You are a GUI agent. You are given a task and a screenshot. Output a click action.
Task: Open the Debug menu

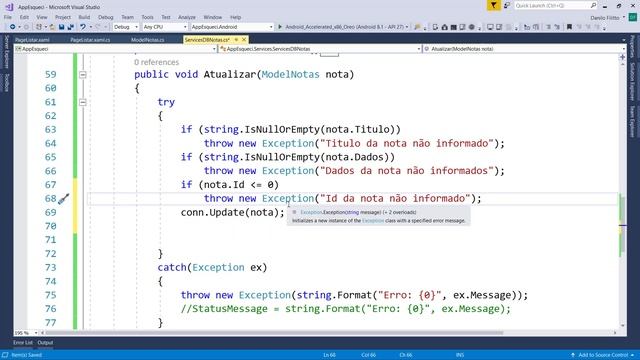(x=105, y=17)
